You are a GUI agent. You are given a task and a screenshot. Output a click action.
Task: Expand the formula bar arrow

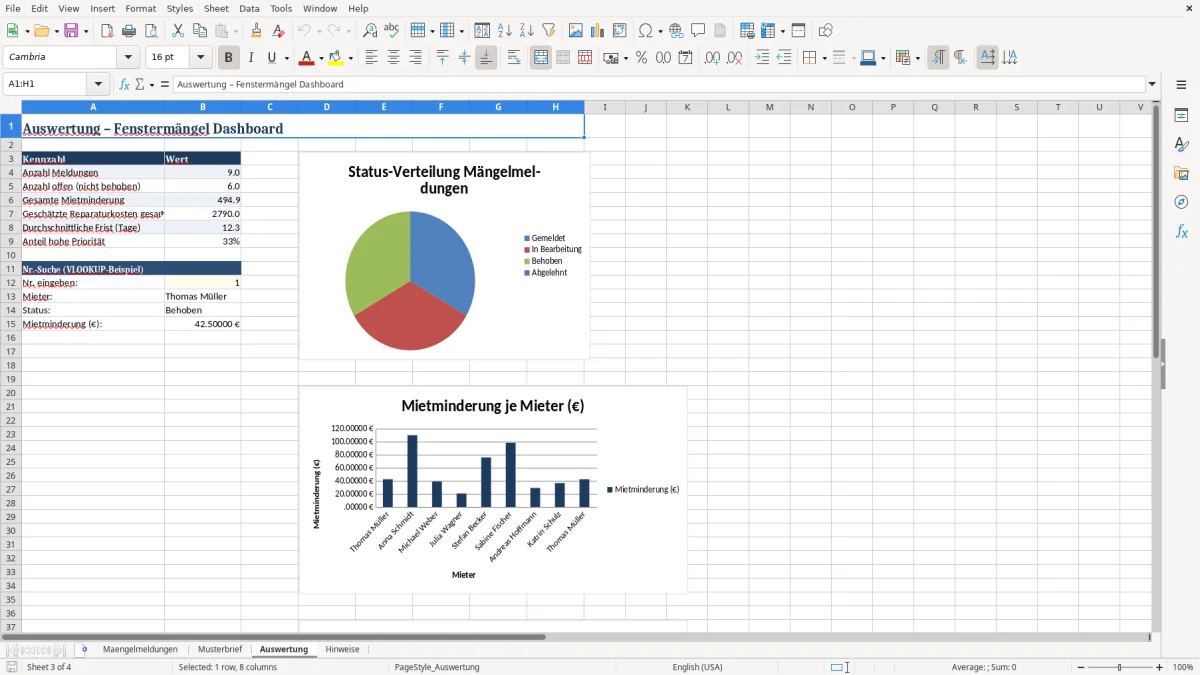click(x=1152, y=85)
